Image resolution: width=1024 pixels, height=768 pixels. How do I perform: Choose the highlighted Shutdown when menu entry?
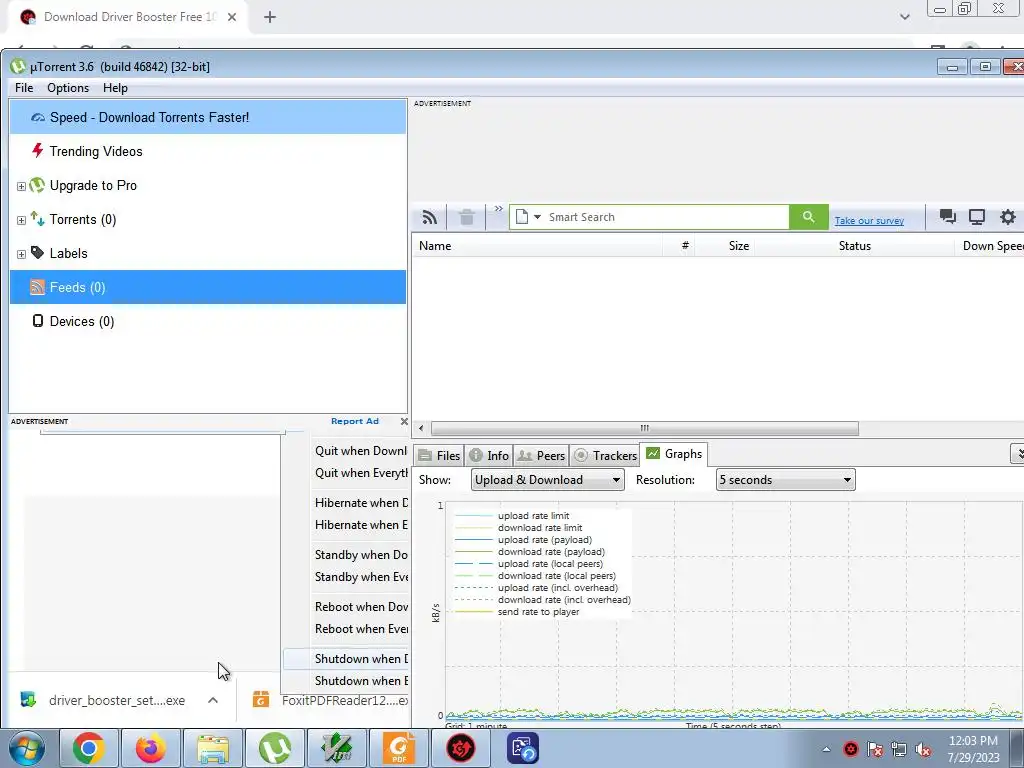tap(346, 658)
